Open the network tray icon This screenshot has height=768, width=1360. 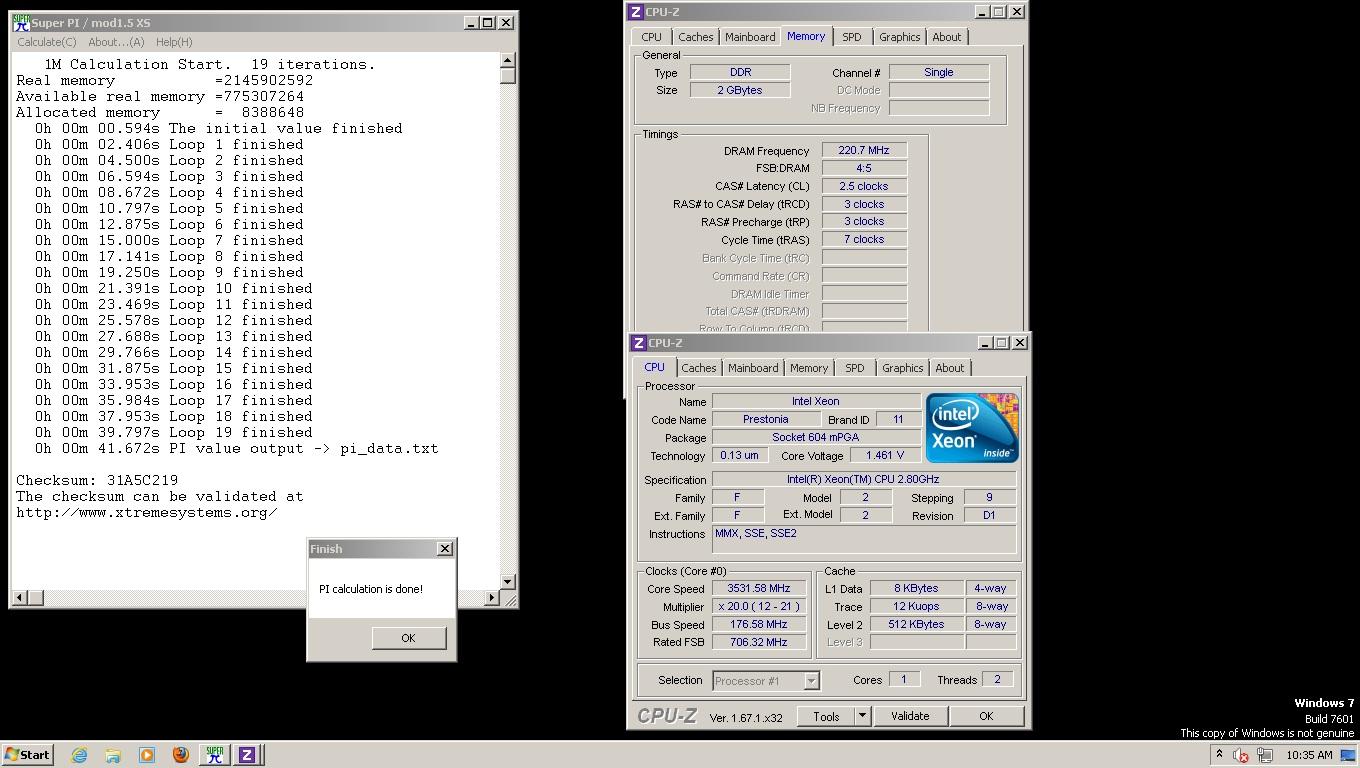coord(1265,755)
